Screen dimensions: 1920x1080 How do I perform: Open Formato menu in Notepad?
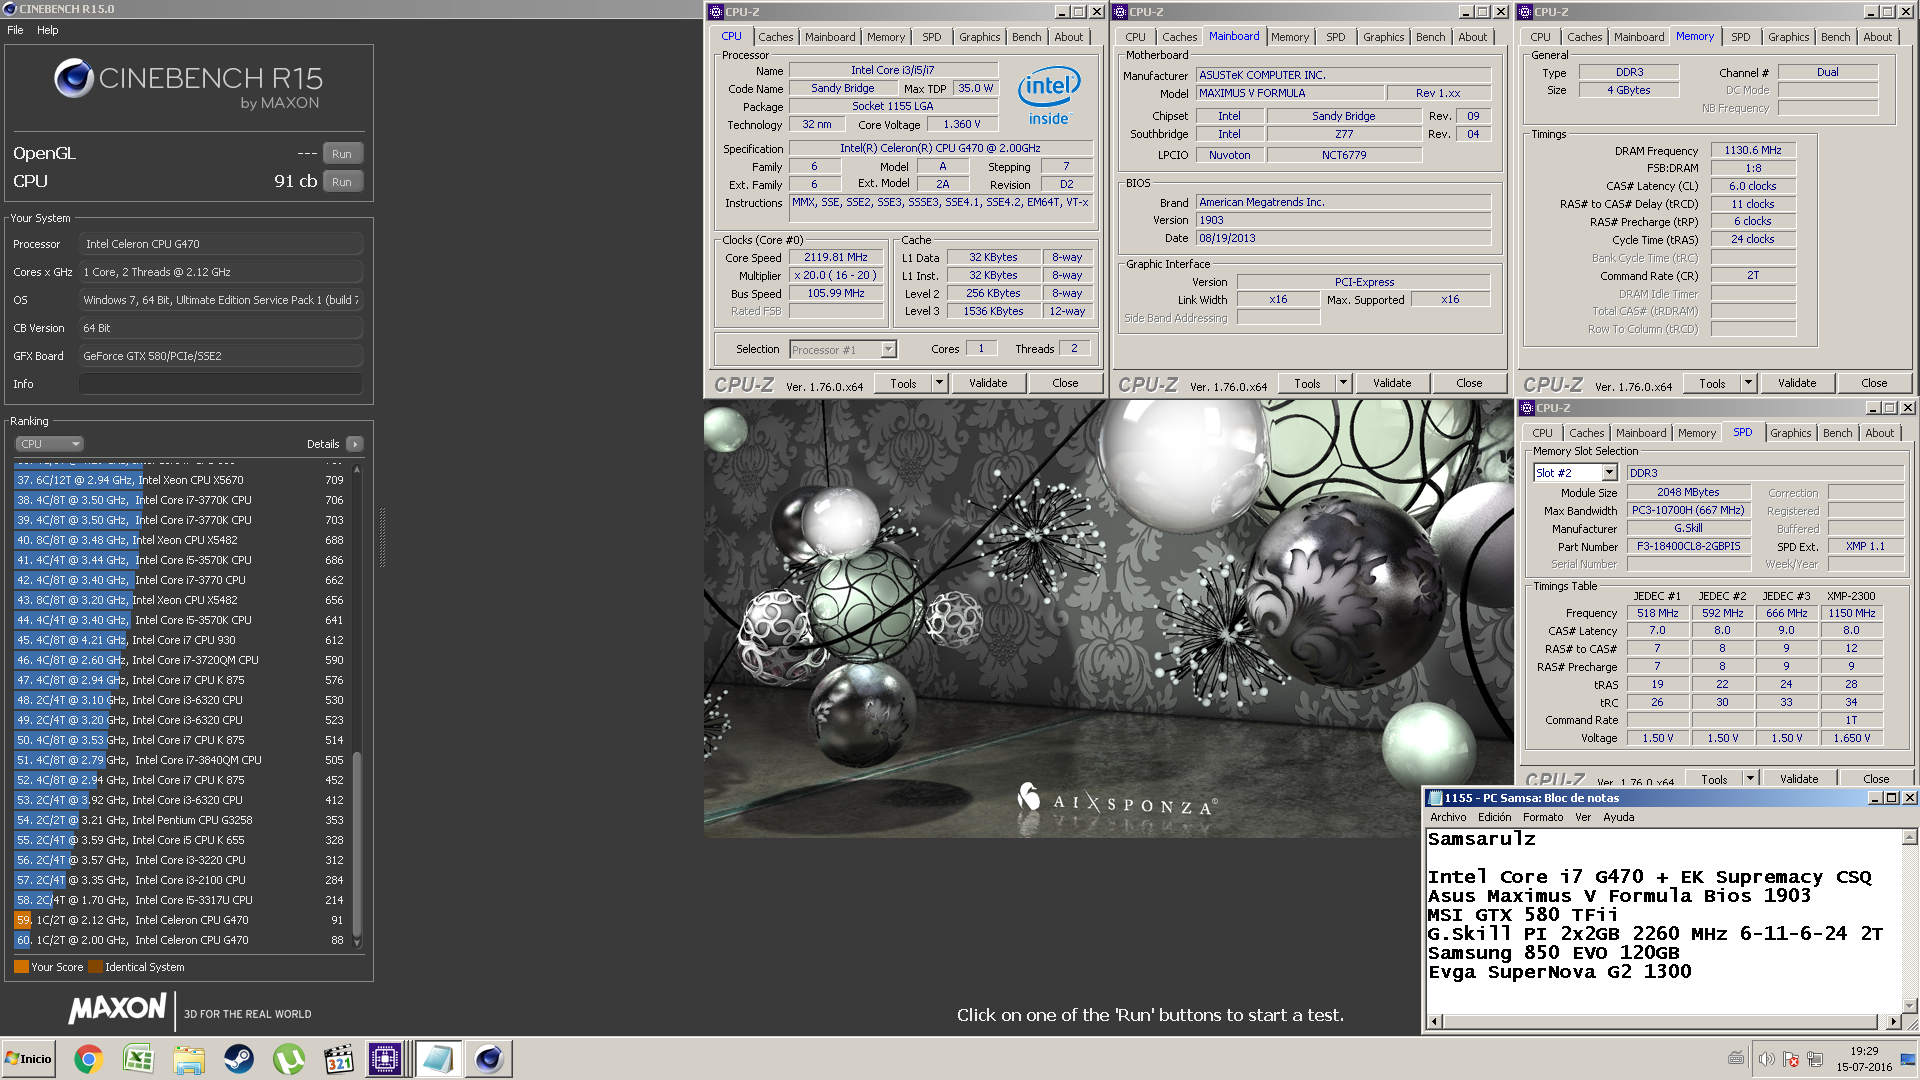click(x=1543, y=817)
